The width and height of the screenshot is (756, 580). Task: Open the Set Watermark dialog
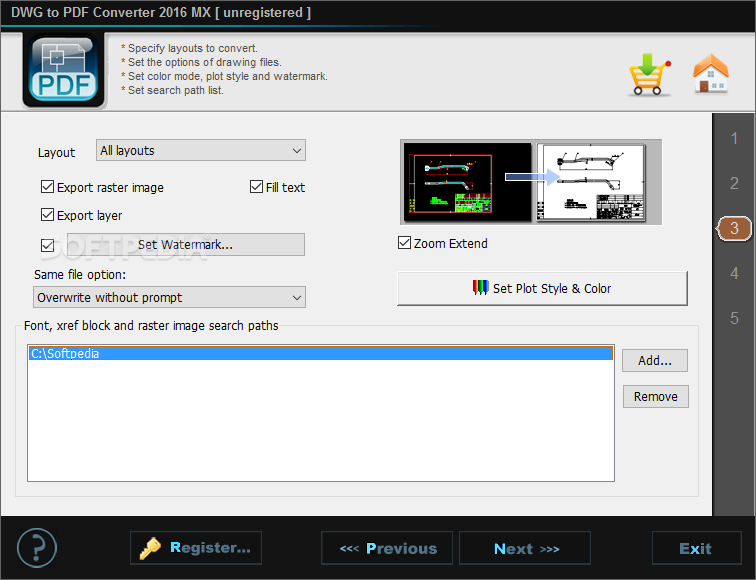[x=186, y=244]
